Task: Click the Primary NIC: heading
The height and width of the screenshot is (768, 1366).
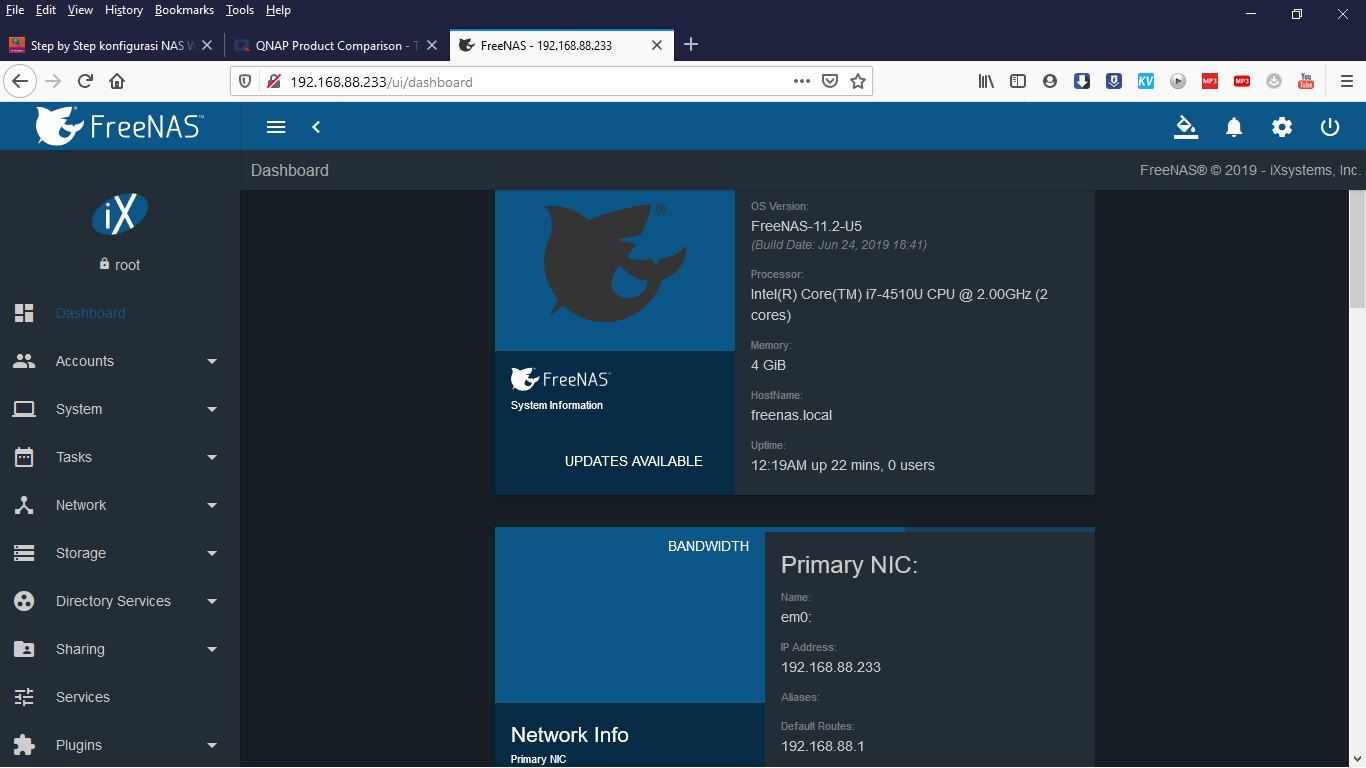Action: (849, 565)
